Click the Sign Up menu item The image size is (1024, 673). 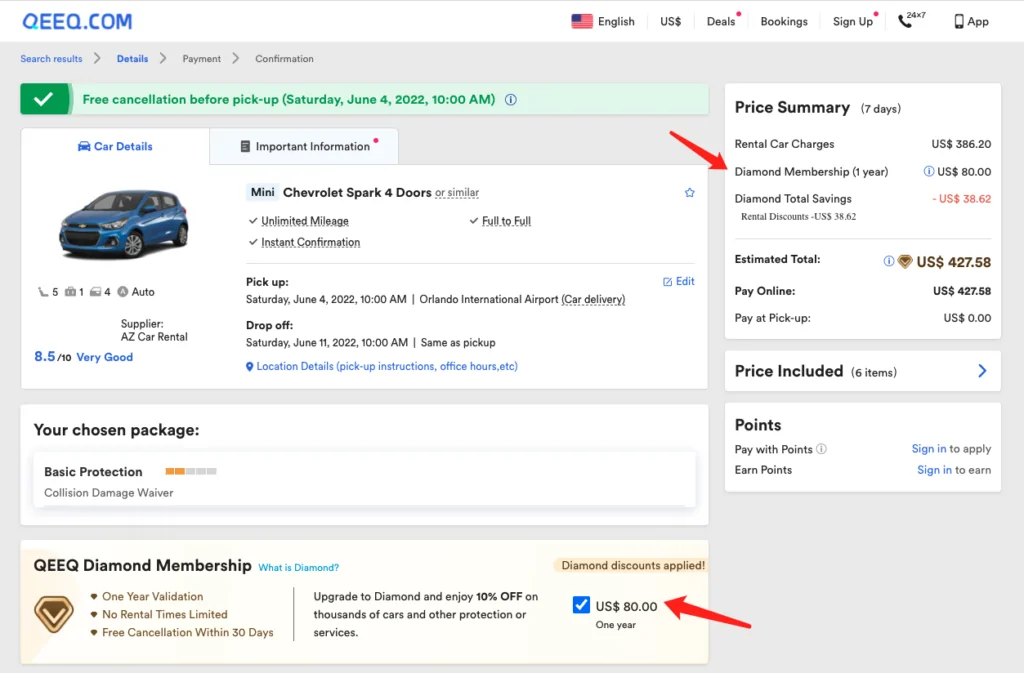[x=852, y=22]
